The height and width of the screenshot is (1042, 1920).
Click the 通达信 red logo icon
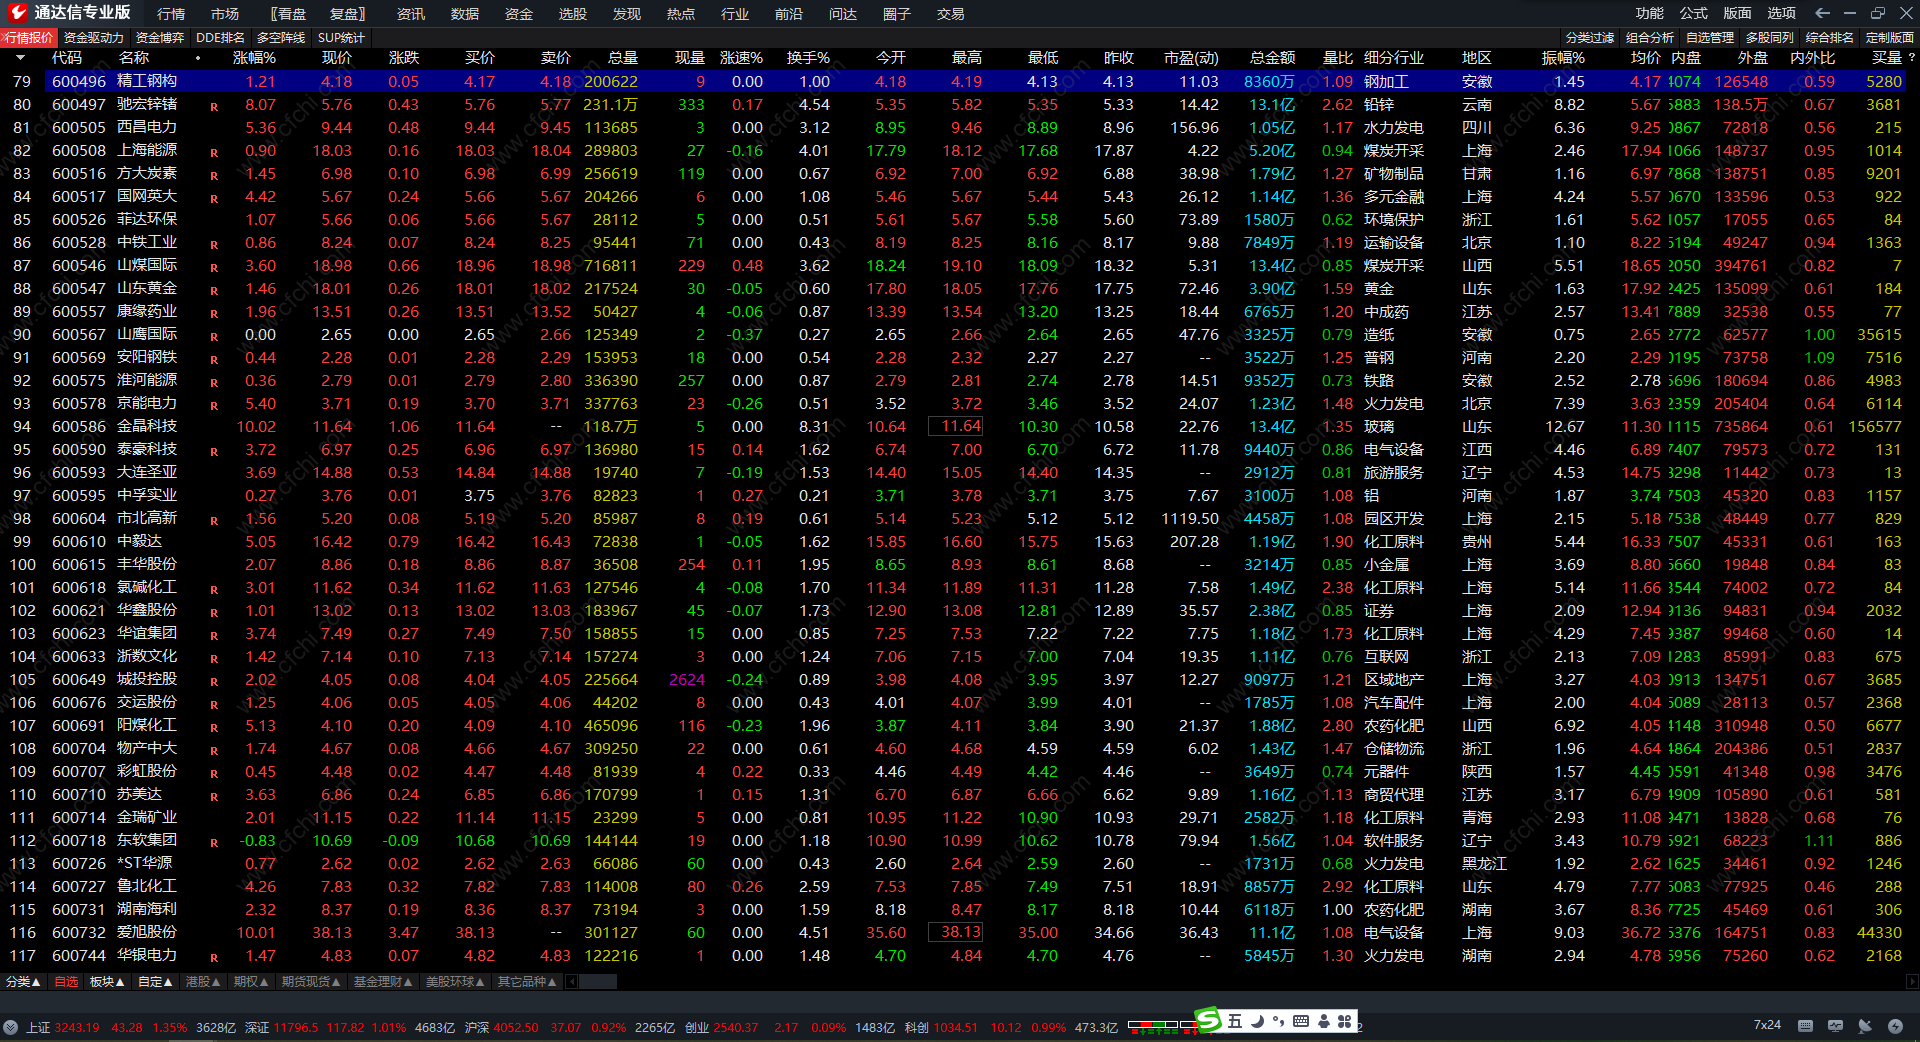17,13
